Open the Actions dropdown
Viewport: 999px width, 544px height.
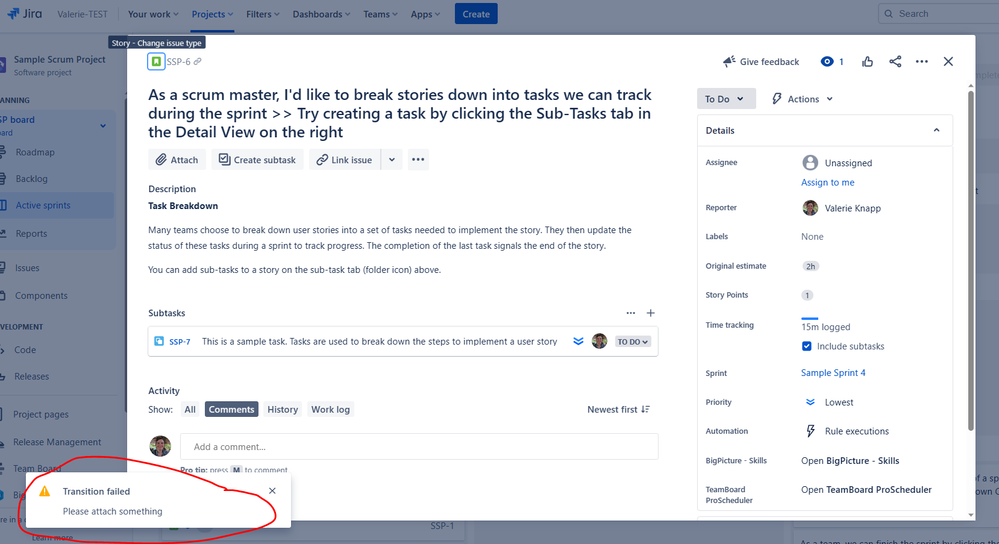802,99
